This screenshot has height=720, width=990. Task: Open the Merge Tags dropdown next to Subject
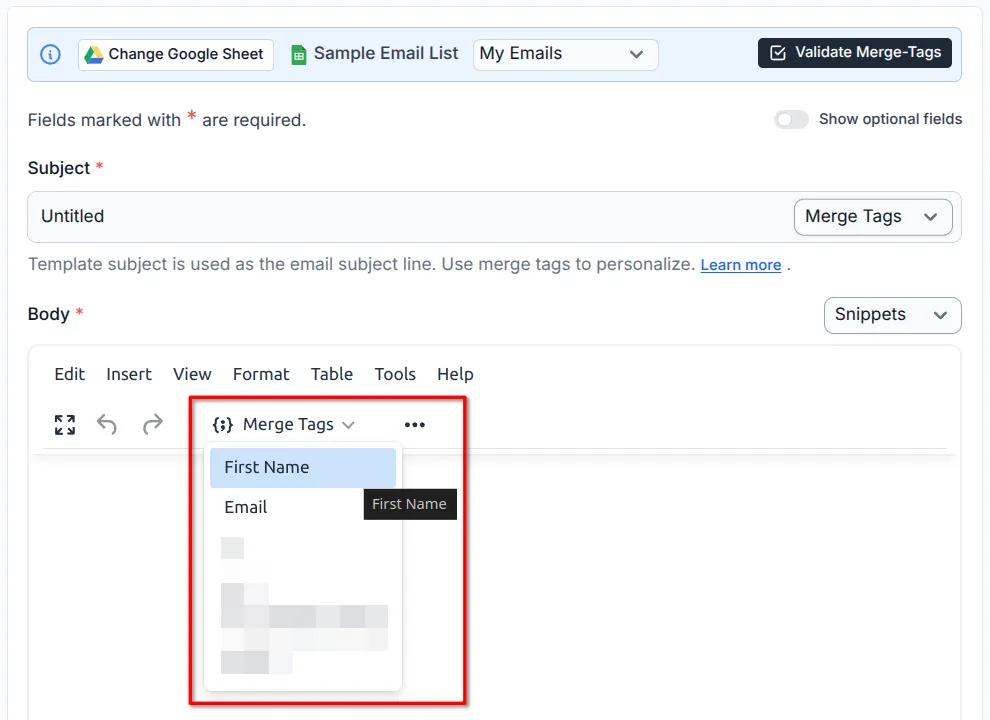click(x=871, y=217)
